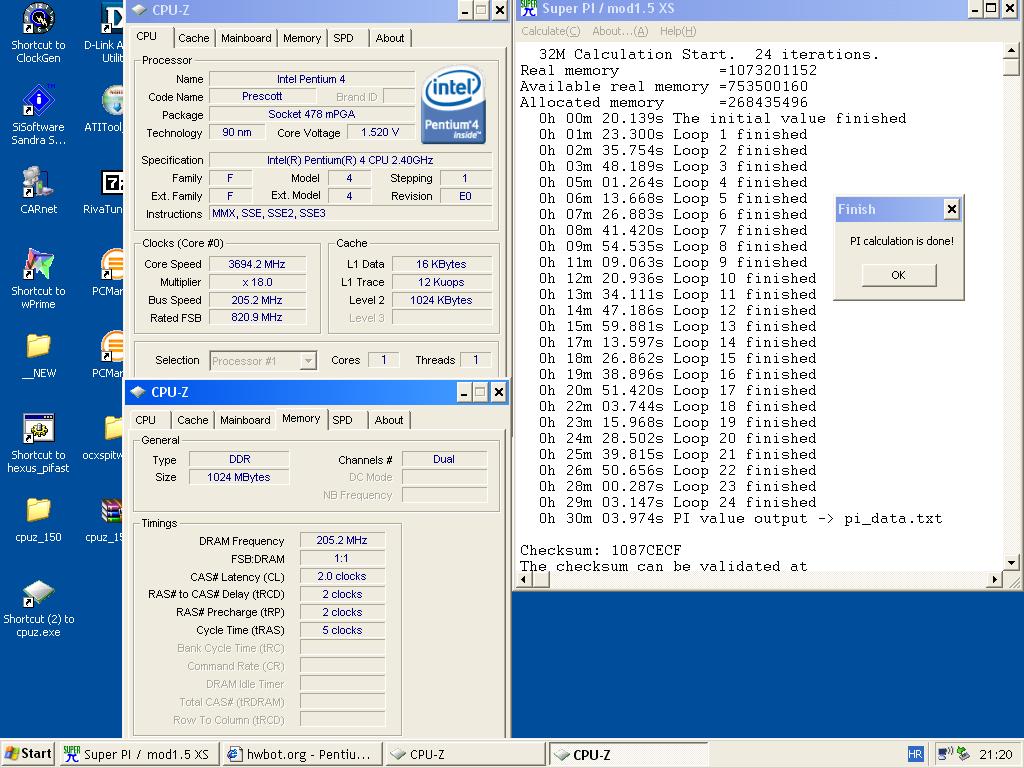
Task: Switch to Memory tab in top CPU-Z window
Action: 302,38
